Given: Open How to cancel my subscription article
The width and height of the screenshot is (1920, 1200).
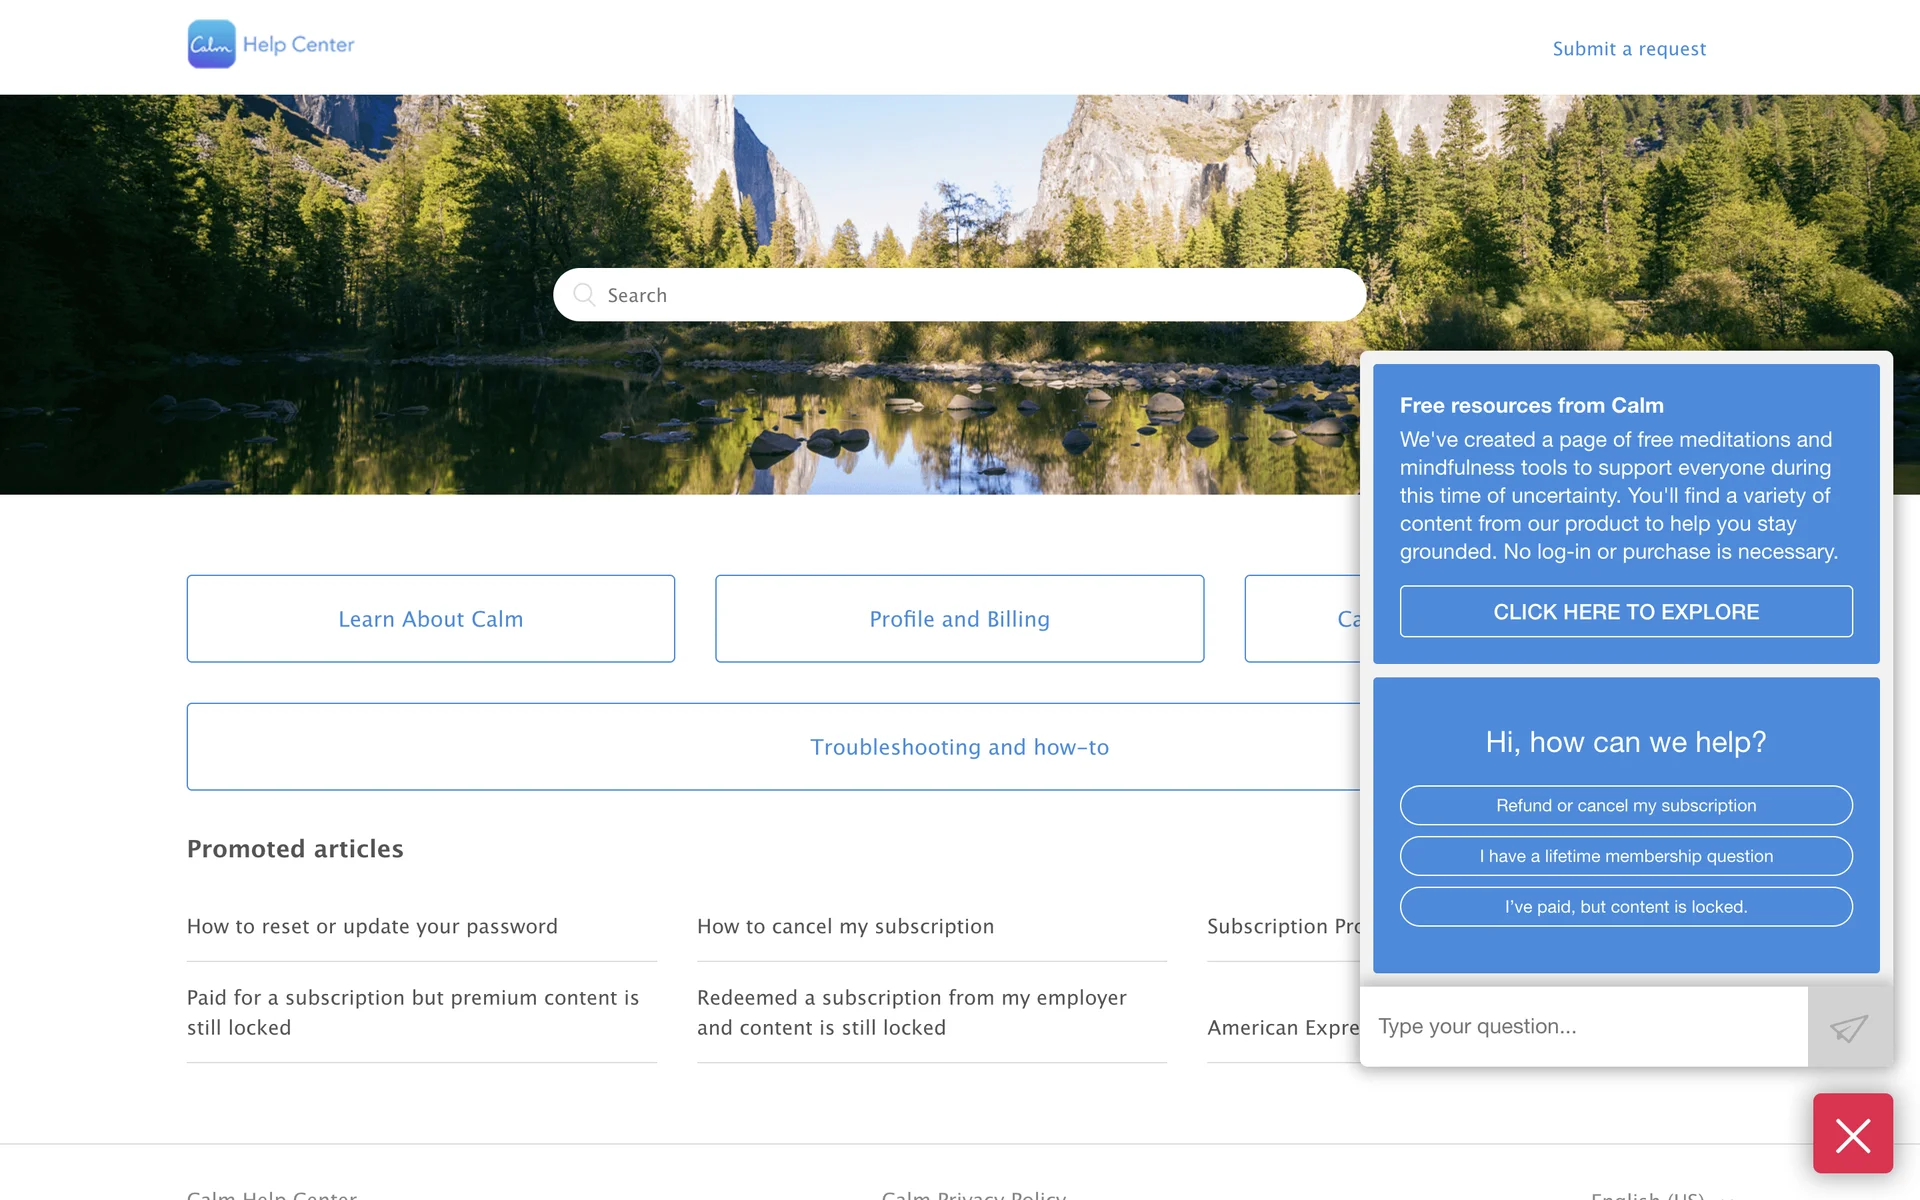Looking at the screenshot, I should 845,927.
